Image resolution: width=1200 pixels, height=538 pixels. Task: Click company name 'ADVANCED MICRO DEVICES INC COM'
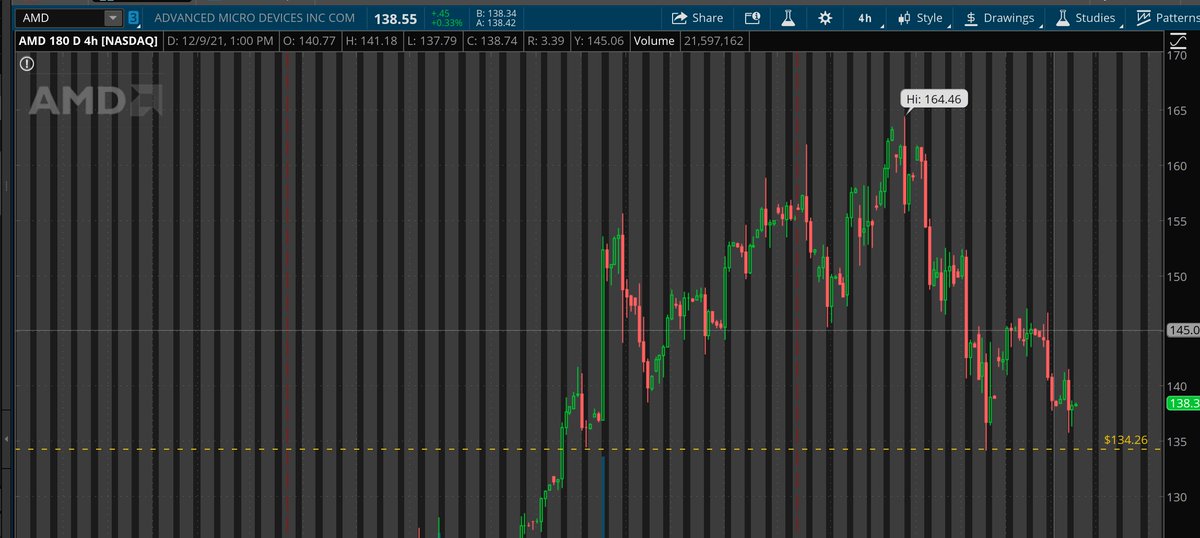pyautogui.click(x=254, y=18)
